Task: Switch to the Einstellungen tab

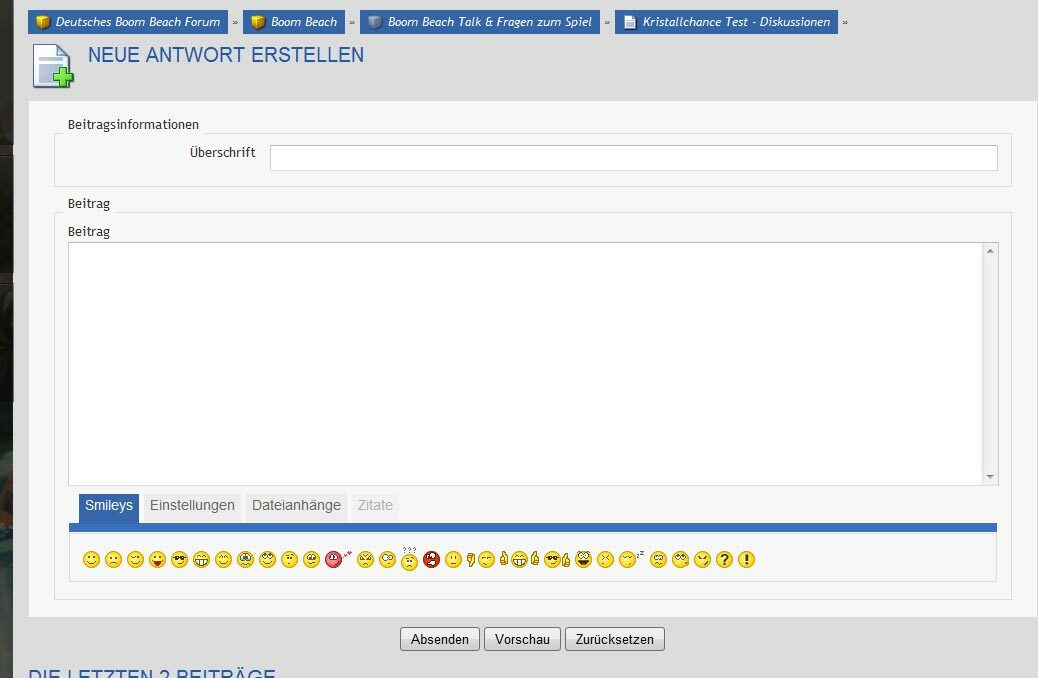Action: tap(192, 506)
